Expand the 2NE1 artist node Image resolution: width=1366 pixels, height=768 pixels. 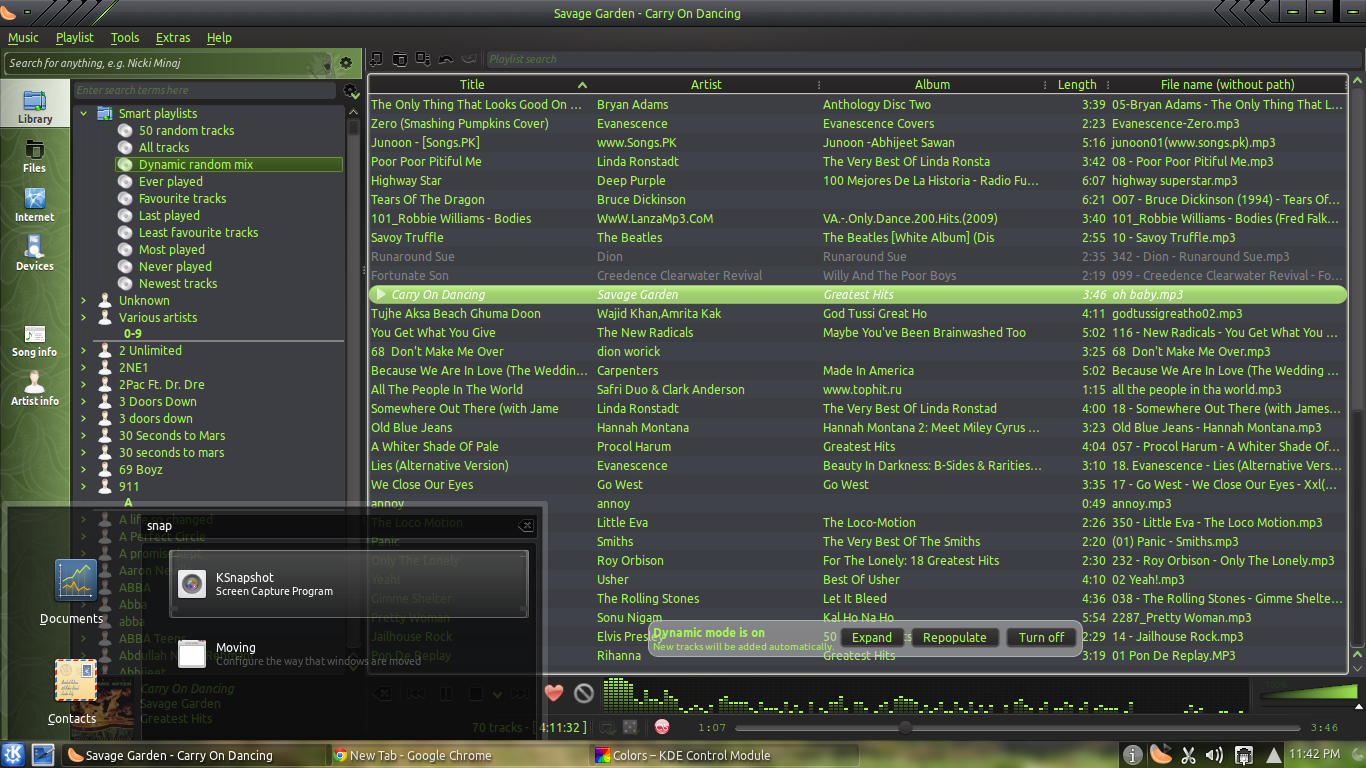click(x=84, y=367)
